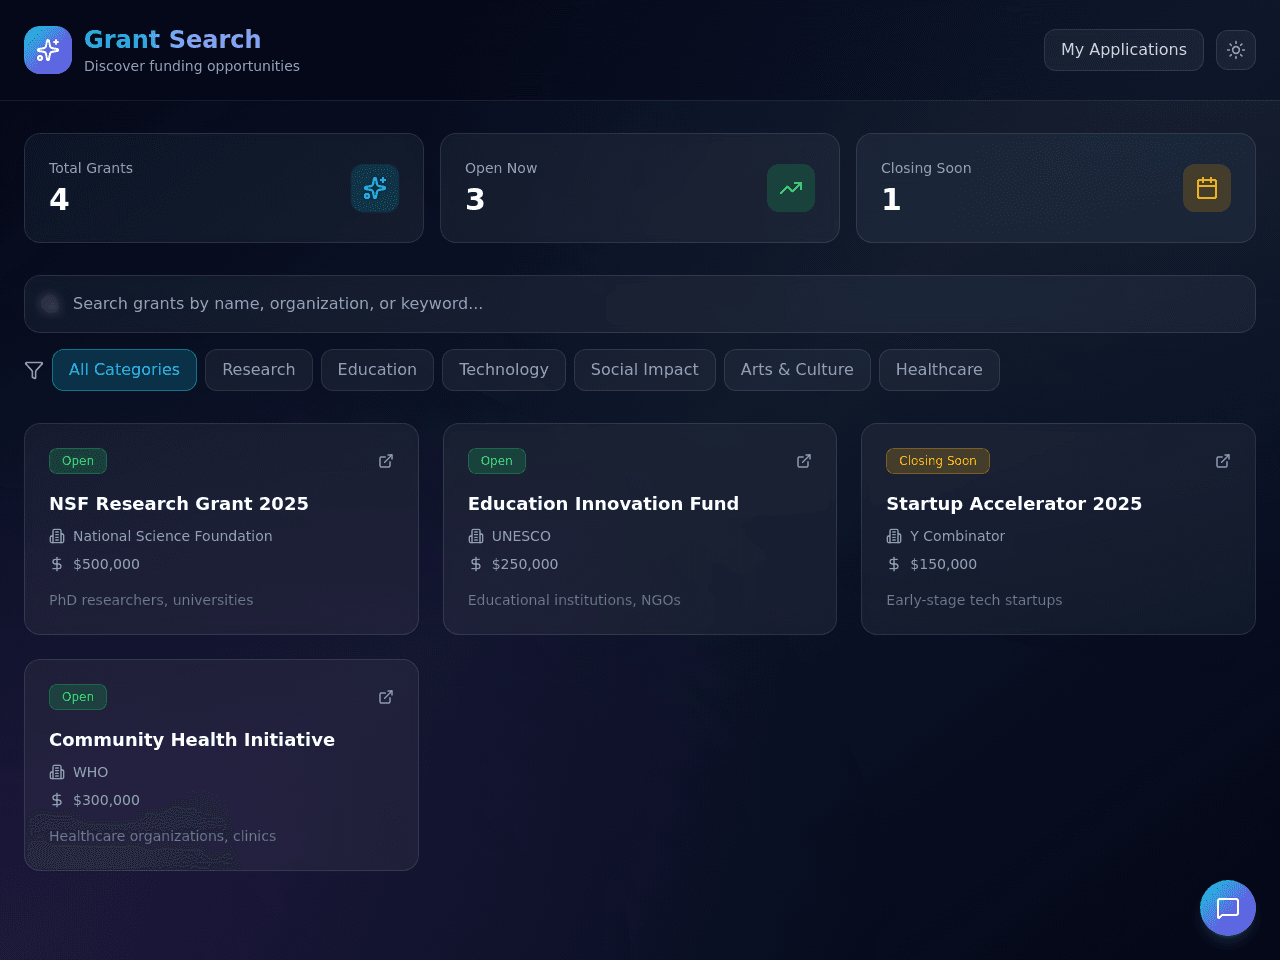Open external link for Startup Accelerator 2025
The image size is (1280, 960).
(x=1223, y=461)
